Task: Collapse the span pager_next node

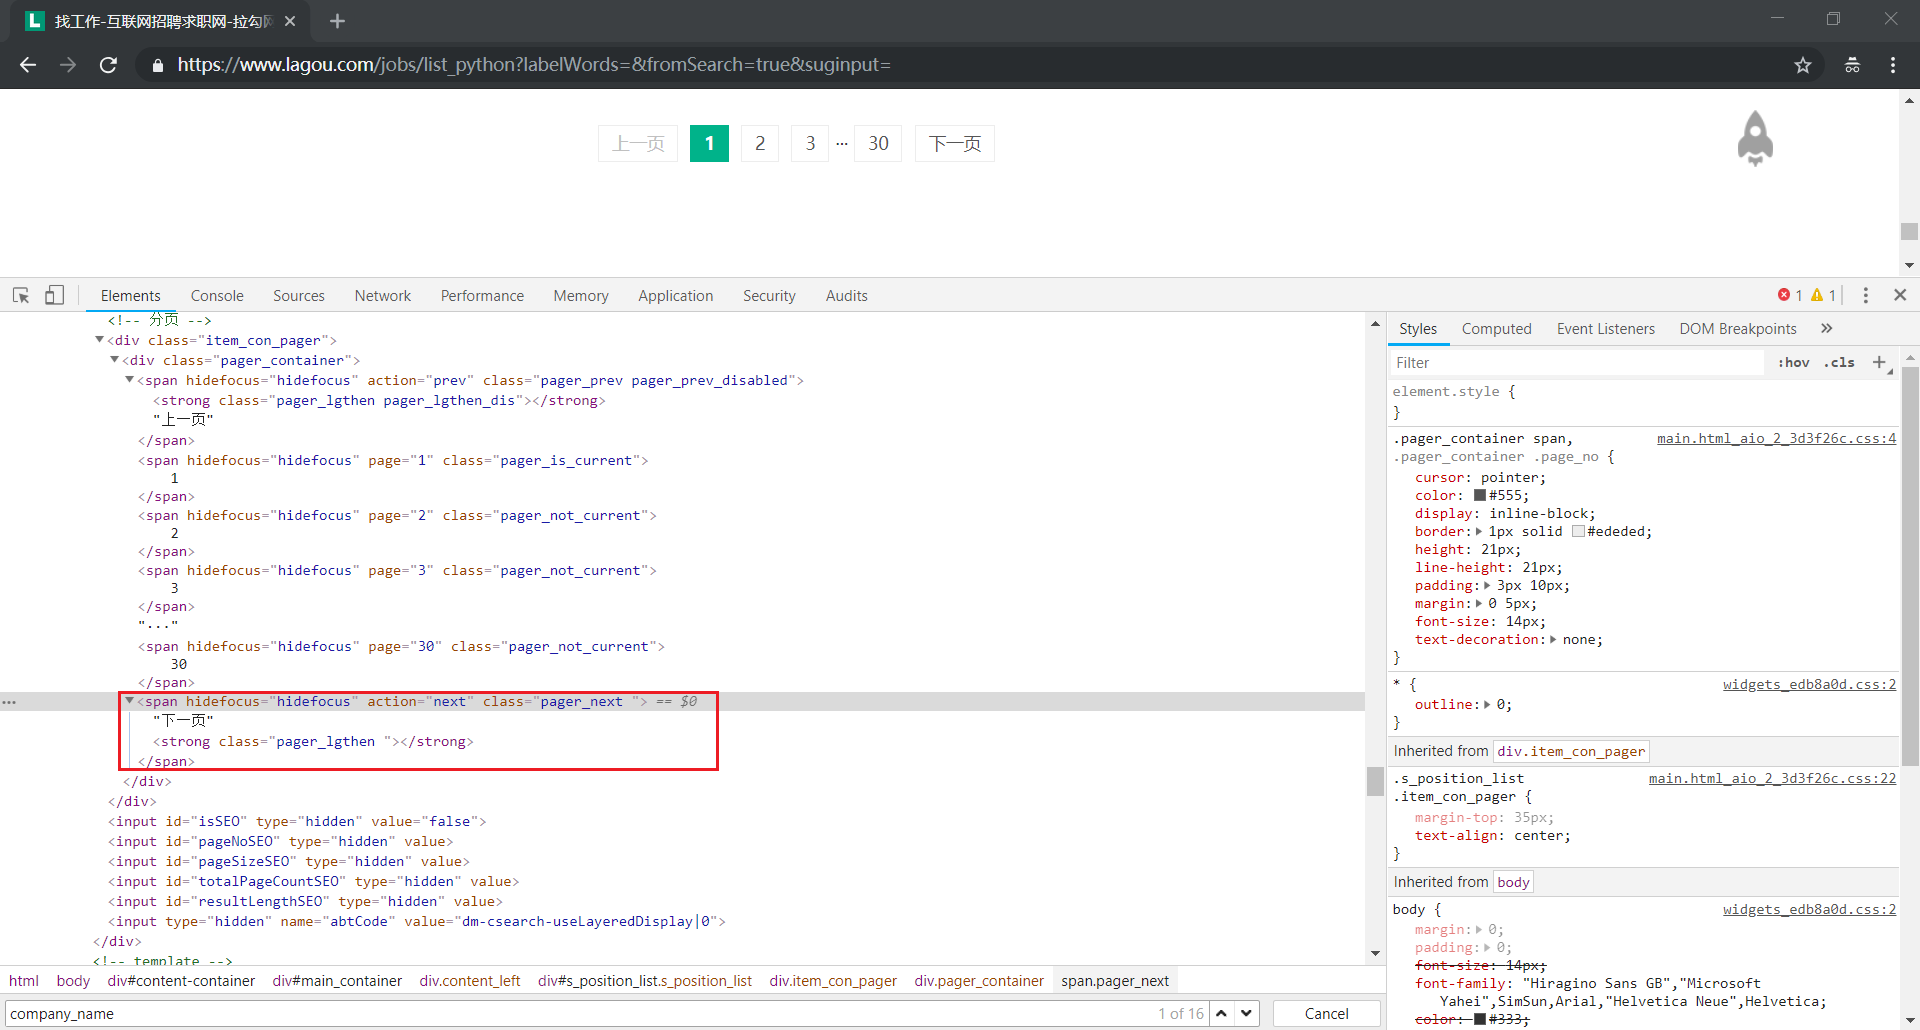Action: click(129, 701)
